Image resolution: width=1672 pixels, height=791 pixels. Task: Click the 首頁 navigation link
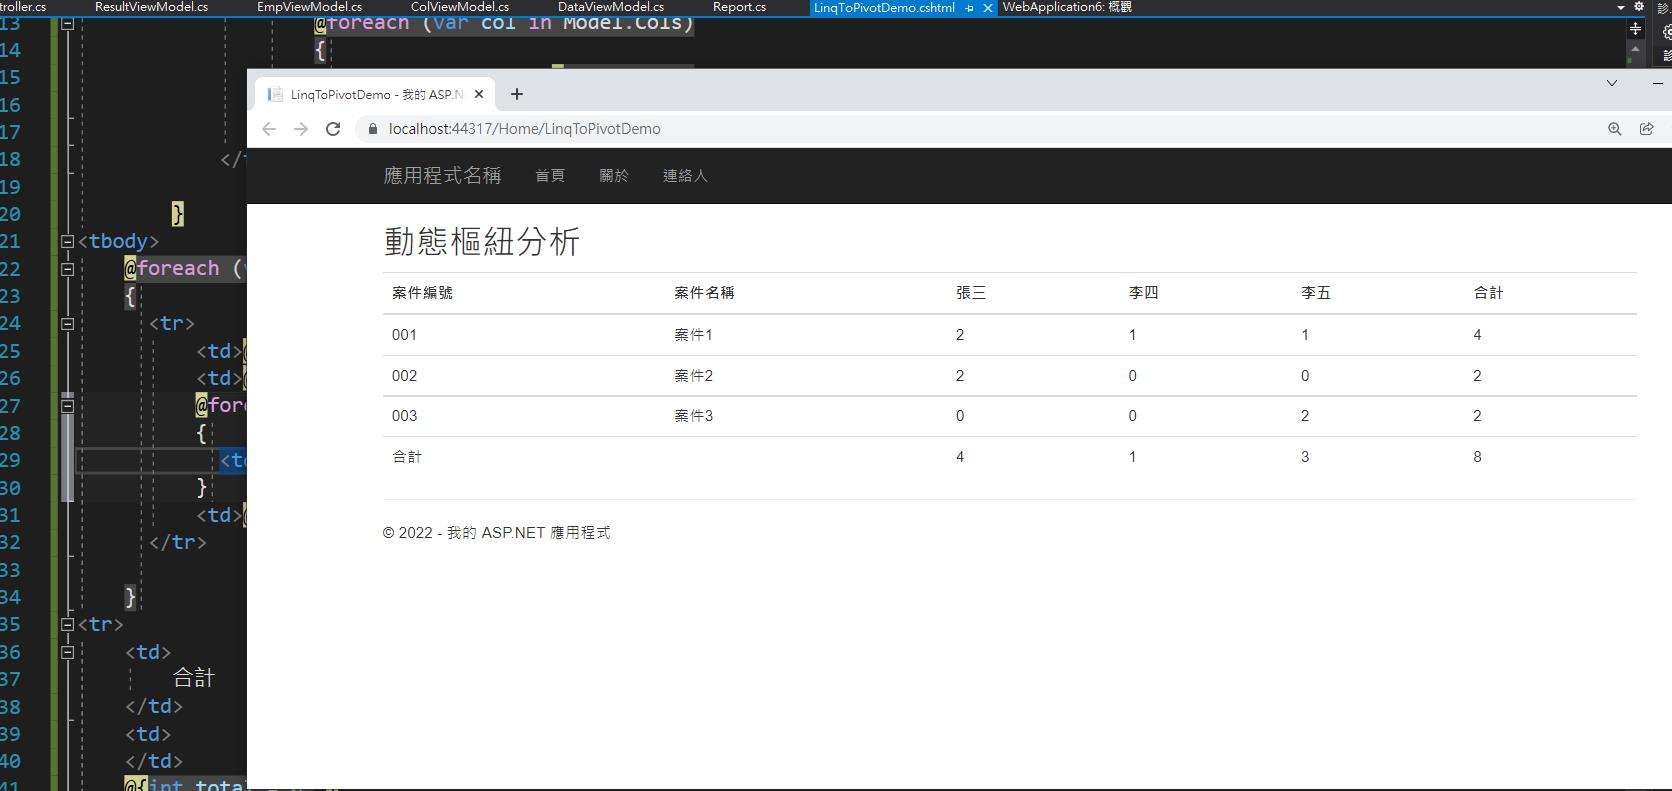(x=549, y=176)
